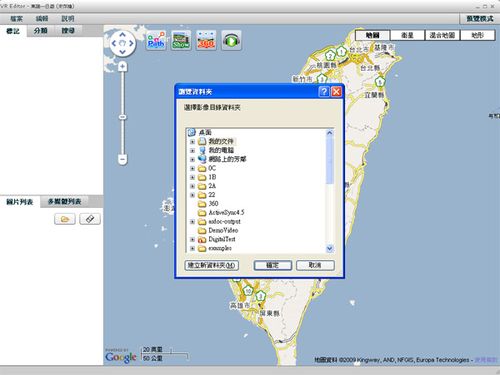Image resolution: width=500 pixels, height=375 pixels.
Task: Click the DemoVideo folder icon
Action: 202,230
